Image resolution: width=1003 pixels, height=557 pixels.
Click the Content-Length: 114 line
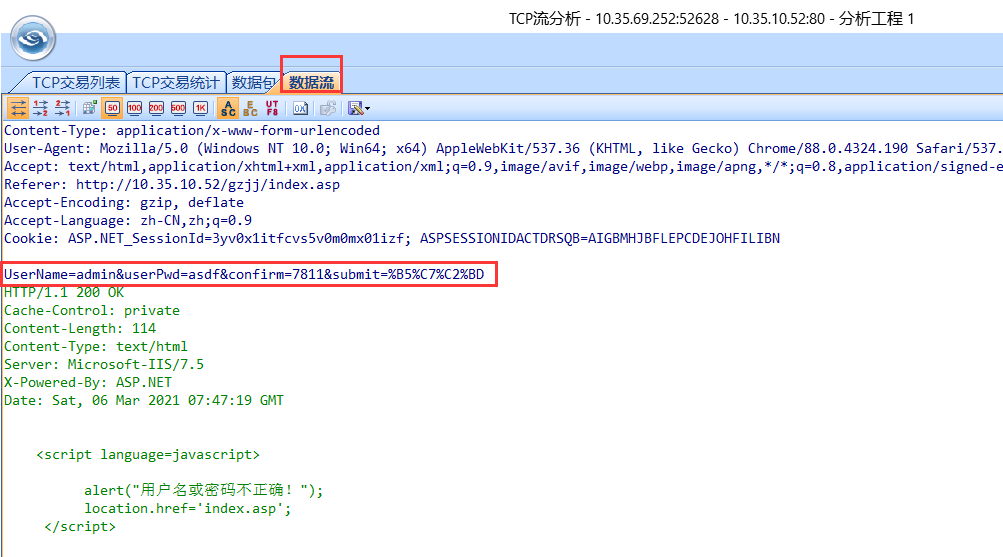tap(80, 328)
